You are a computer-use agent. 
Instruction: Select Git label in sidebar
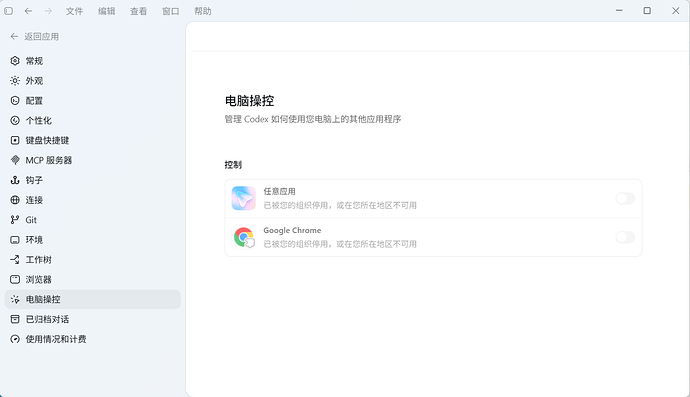[31, 220]
